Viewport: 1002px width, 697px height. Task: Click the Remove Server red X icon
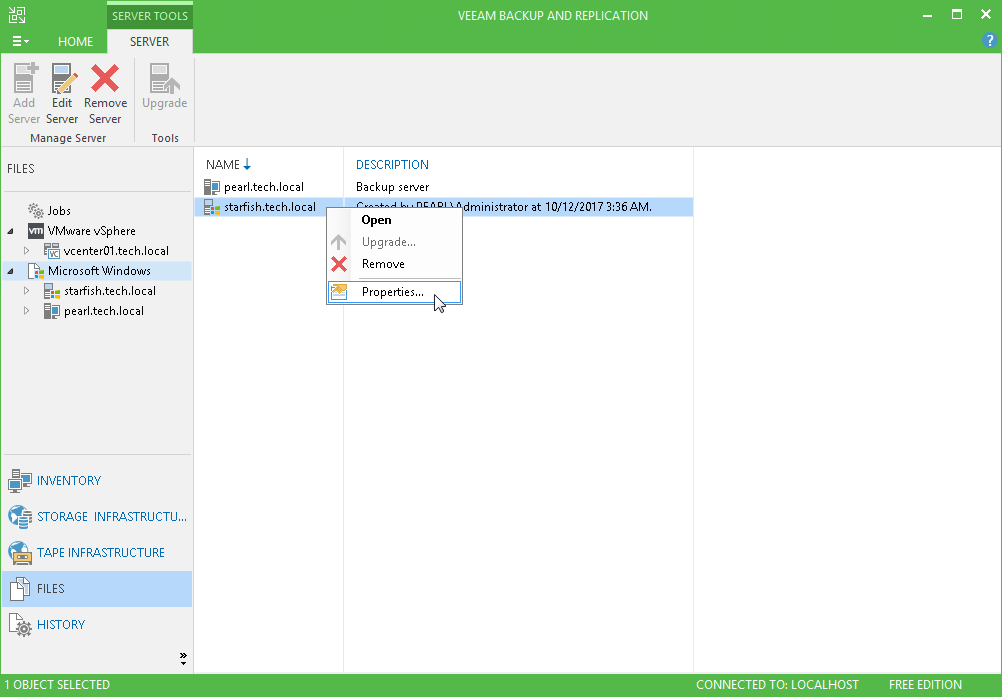coord(105,78)
